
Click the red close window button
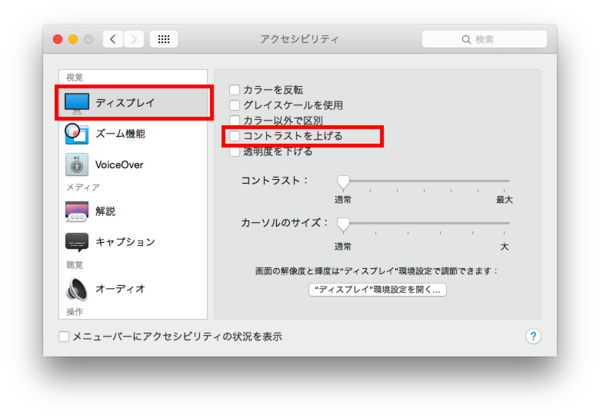58,39
